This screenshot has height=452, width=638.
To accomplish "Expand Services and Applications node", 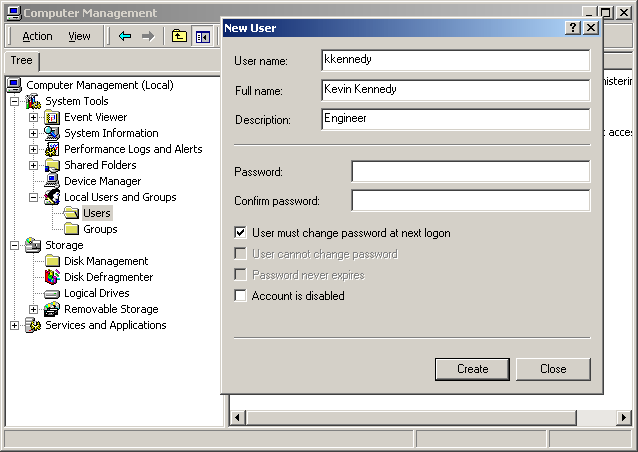I will coord(15,325).
